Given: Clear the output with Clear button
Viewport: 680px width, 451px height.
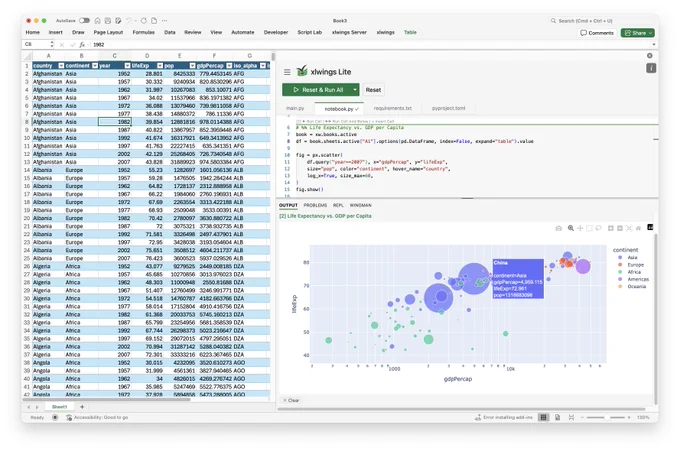Looking at the screenshot, I should [x=291, y=400].
